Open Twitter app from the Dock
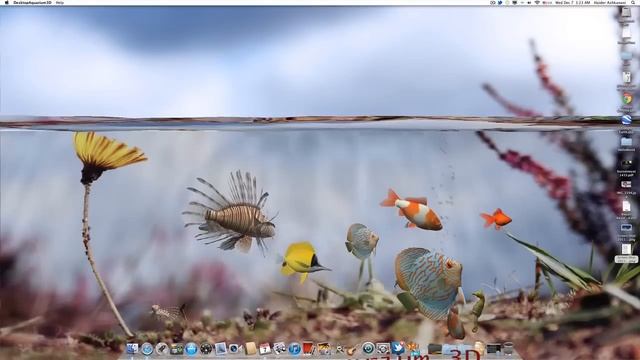The image size is (640, 360). (x=398, y=348)
